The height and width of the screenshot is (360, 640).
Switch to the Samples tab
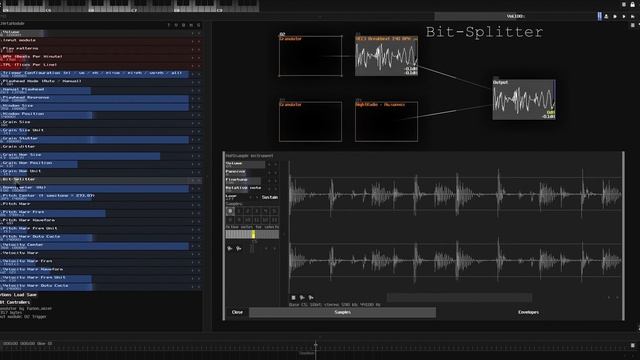click(342, 312)
